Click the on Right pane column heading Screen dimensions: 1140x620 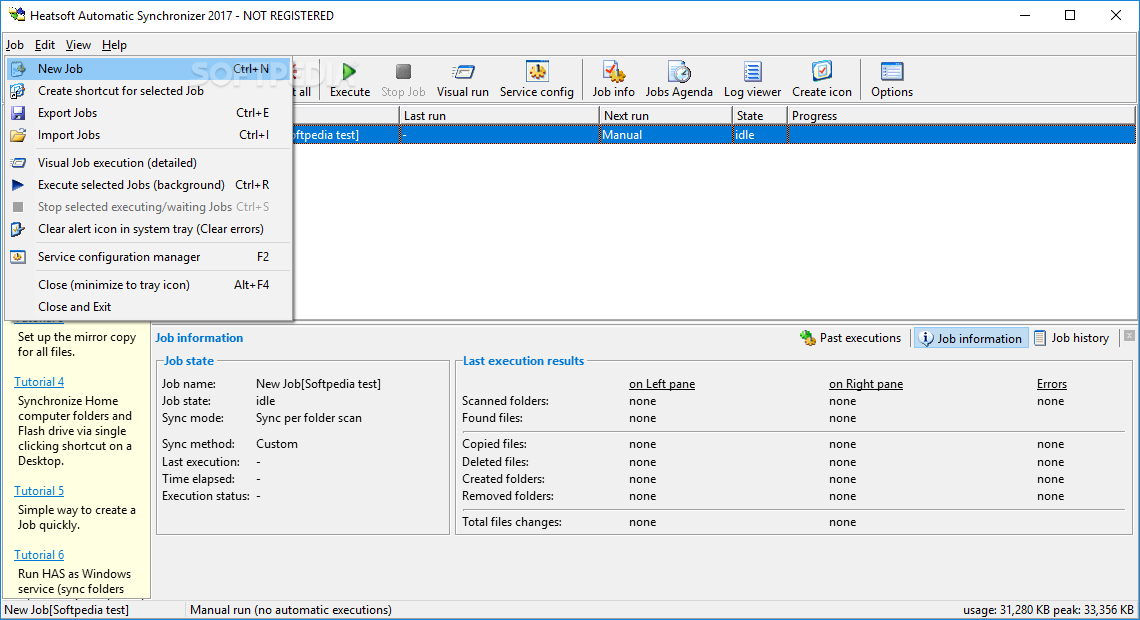(x=866, y=384)
